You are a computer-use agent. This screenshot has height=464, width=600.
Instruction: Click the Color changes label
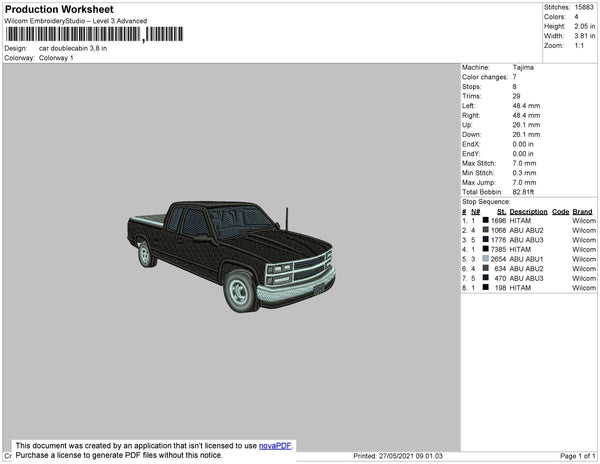coord(485,77)
